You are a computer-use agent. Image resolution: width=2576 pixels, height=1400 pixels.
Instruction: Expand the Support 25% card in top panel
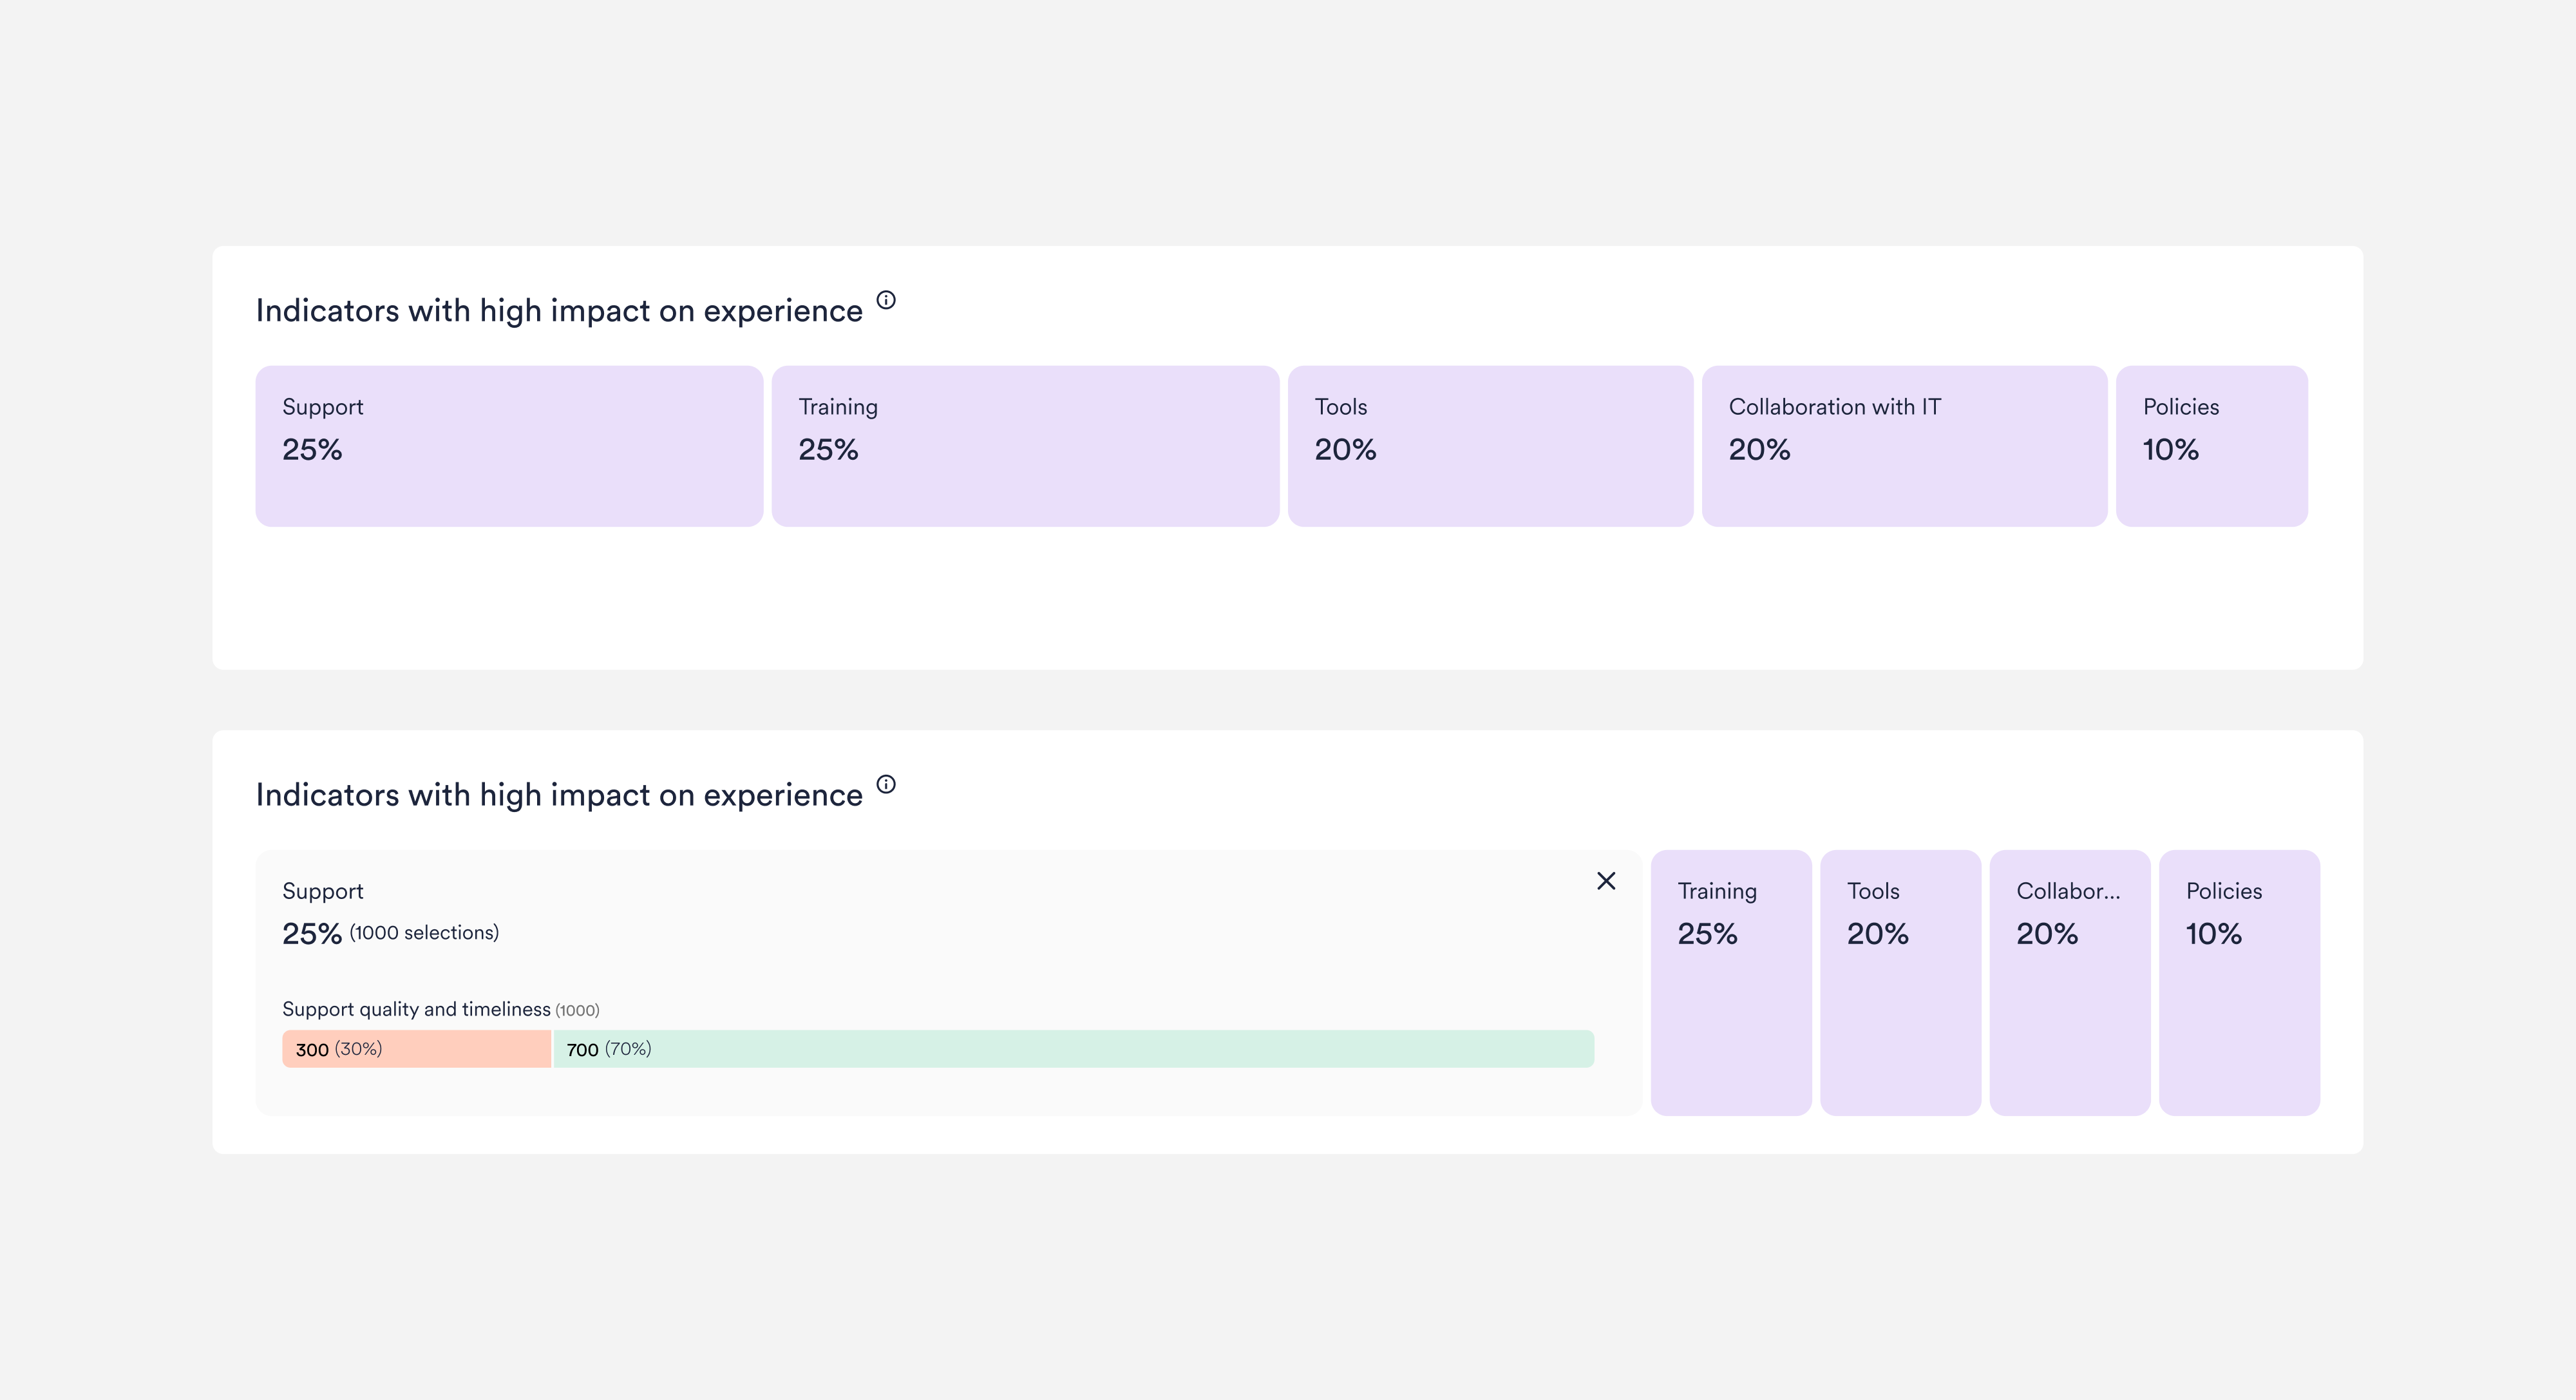pyautogui.click(x=509, y=446)
